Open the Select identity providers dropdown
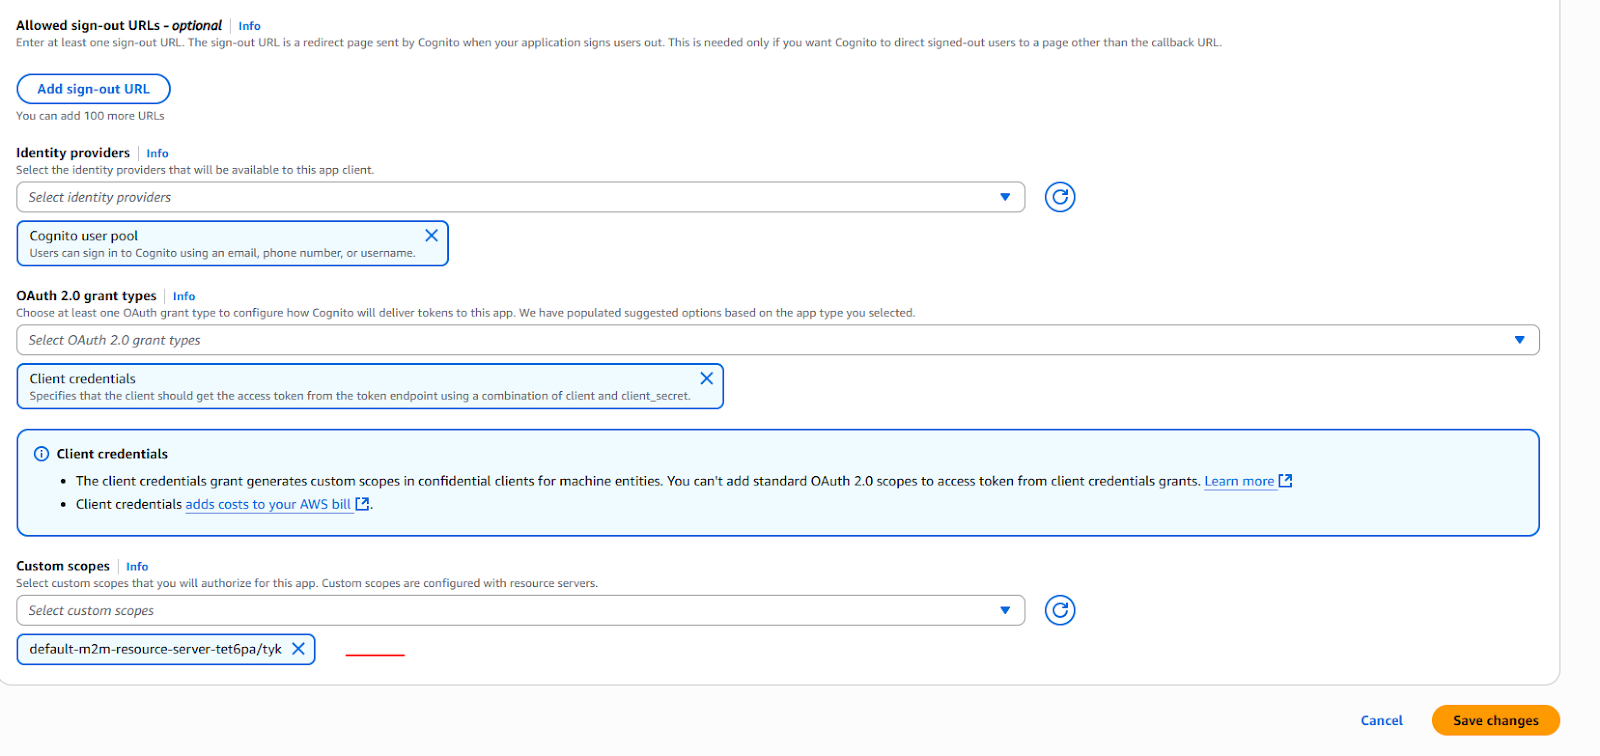1600x756 pixels. coord(520,197)
